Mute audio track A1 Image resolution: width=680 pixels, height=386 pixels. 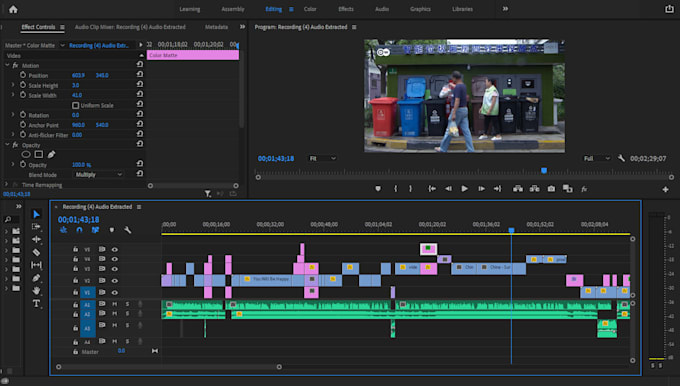pos(114,304)
